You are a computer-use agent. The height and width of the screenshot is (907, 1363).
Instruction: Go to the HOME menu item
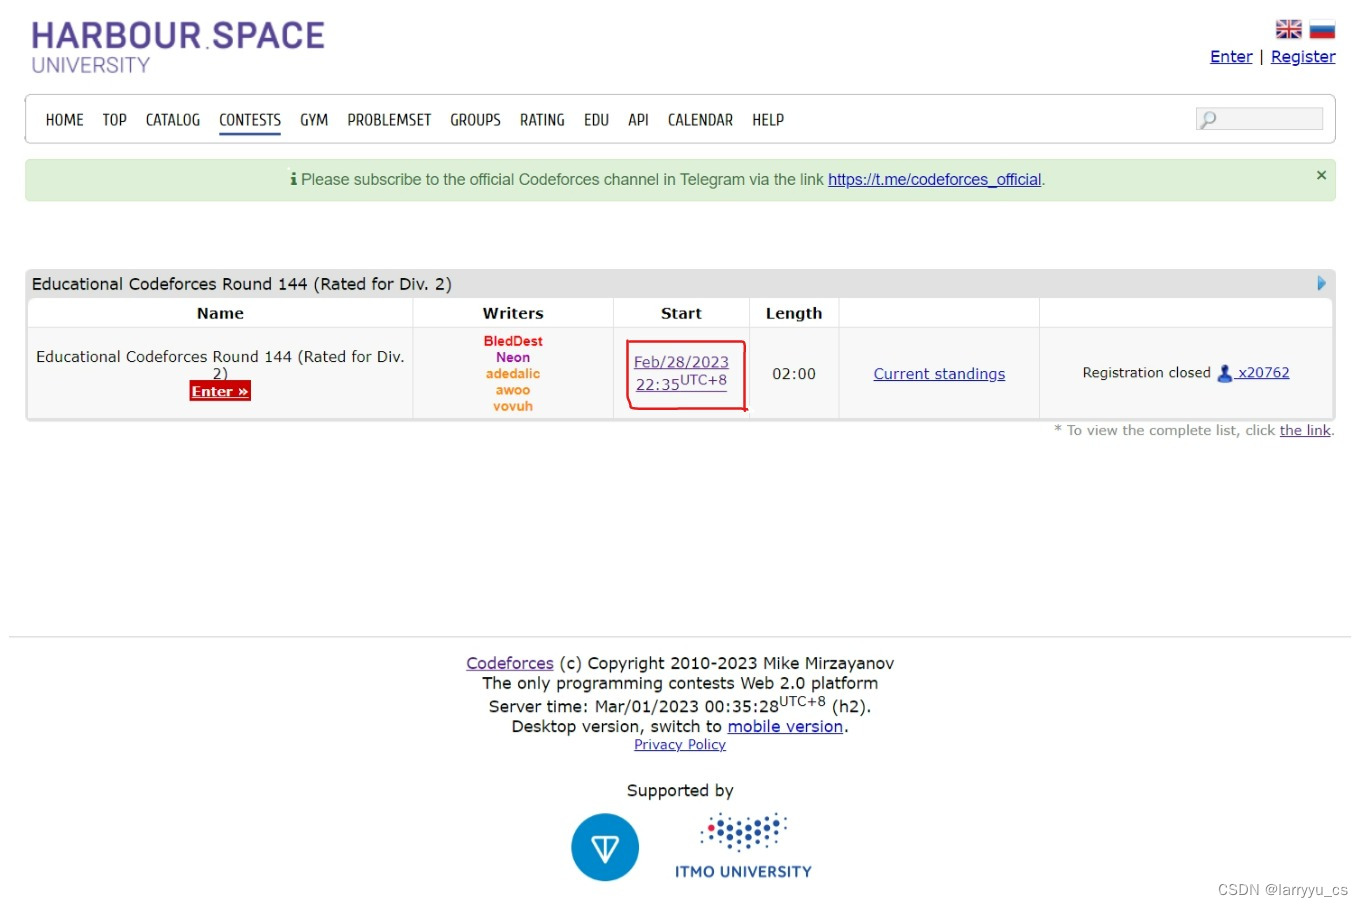coord(65,120)
